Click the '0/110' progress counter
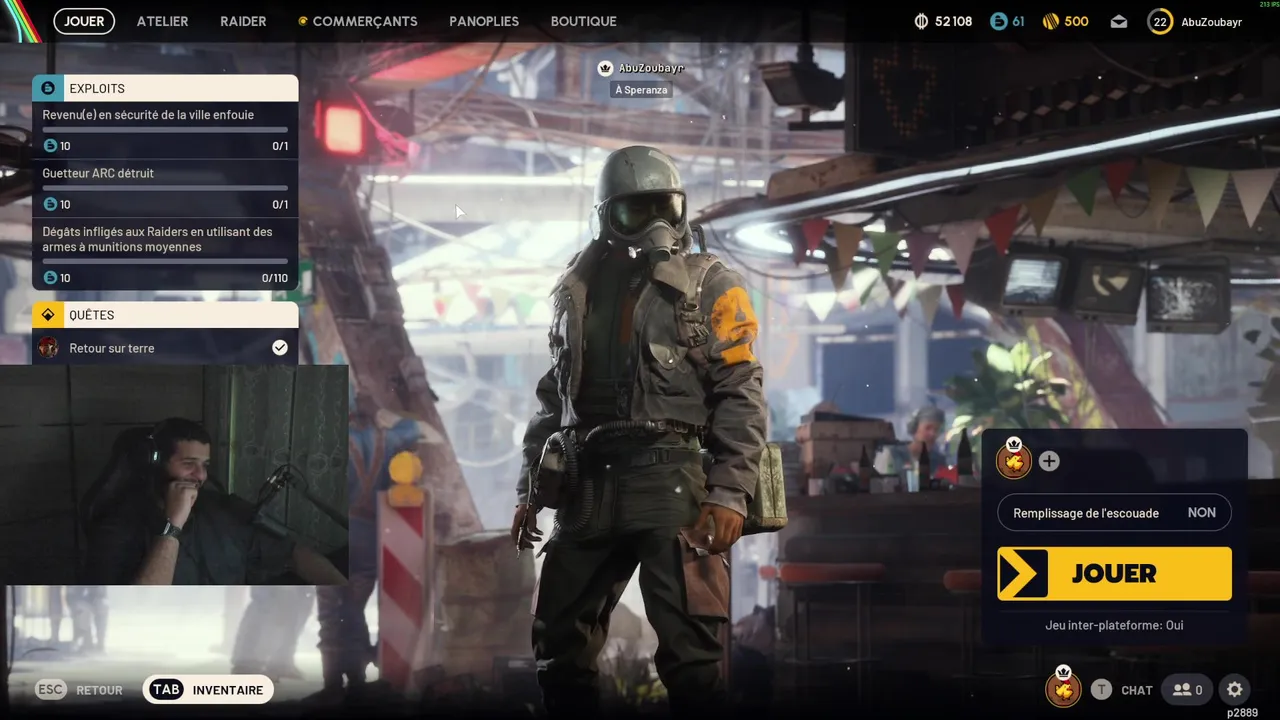The image size is (1280, 720). pos(274,278)
